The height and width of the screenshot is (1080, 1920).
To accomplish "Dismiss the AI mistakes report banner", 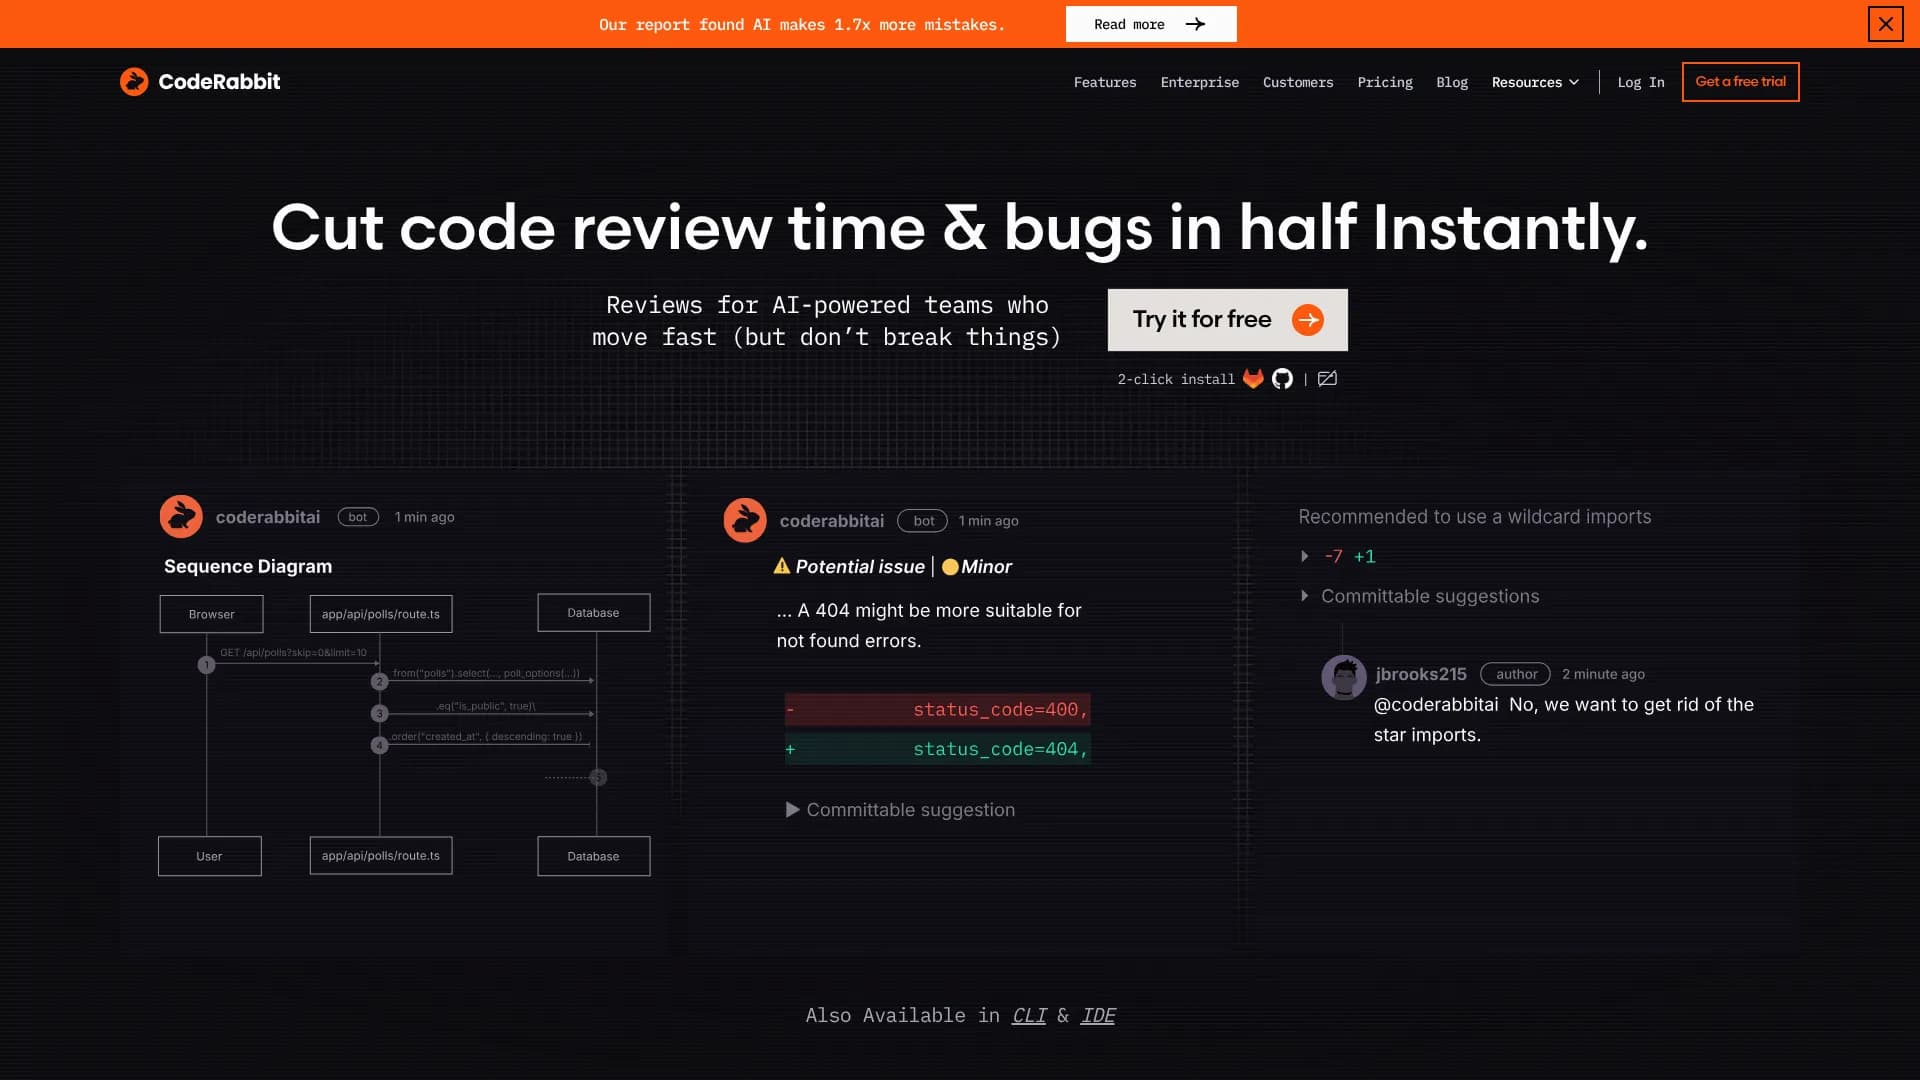I will [1886, 24].
